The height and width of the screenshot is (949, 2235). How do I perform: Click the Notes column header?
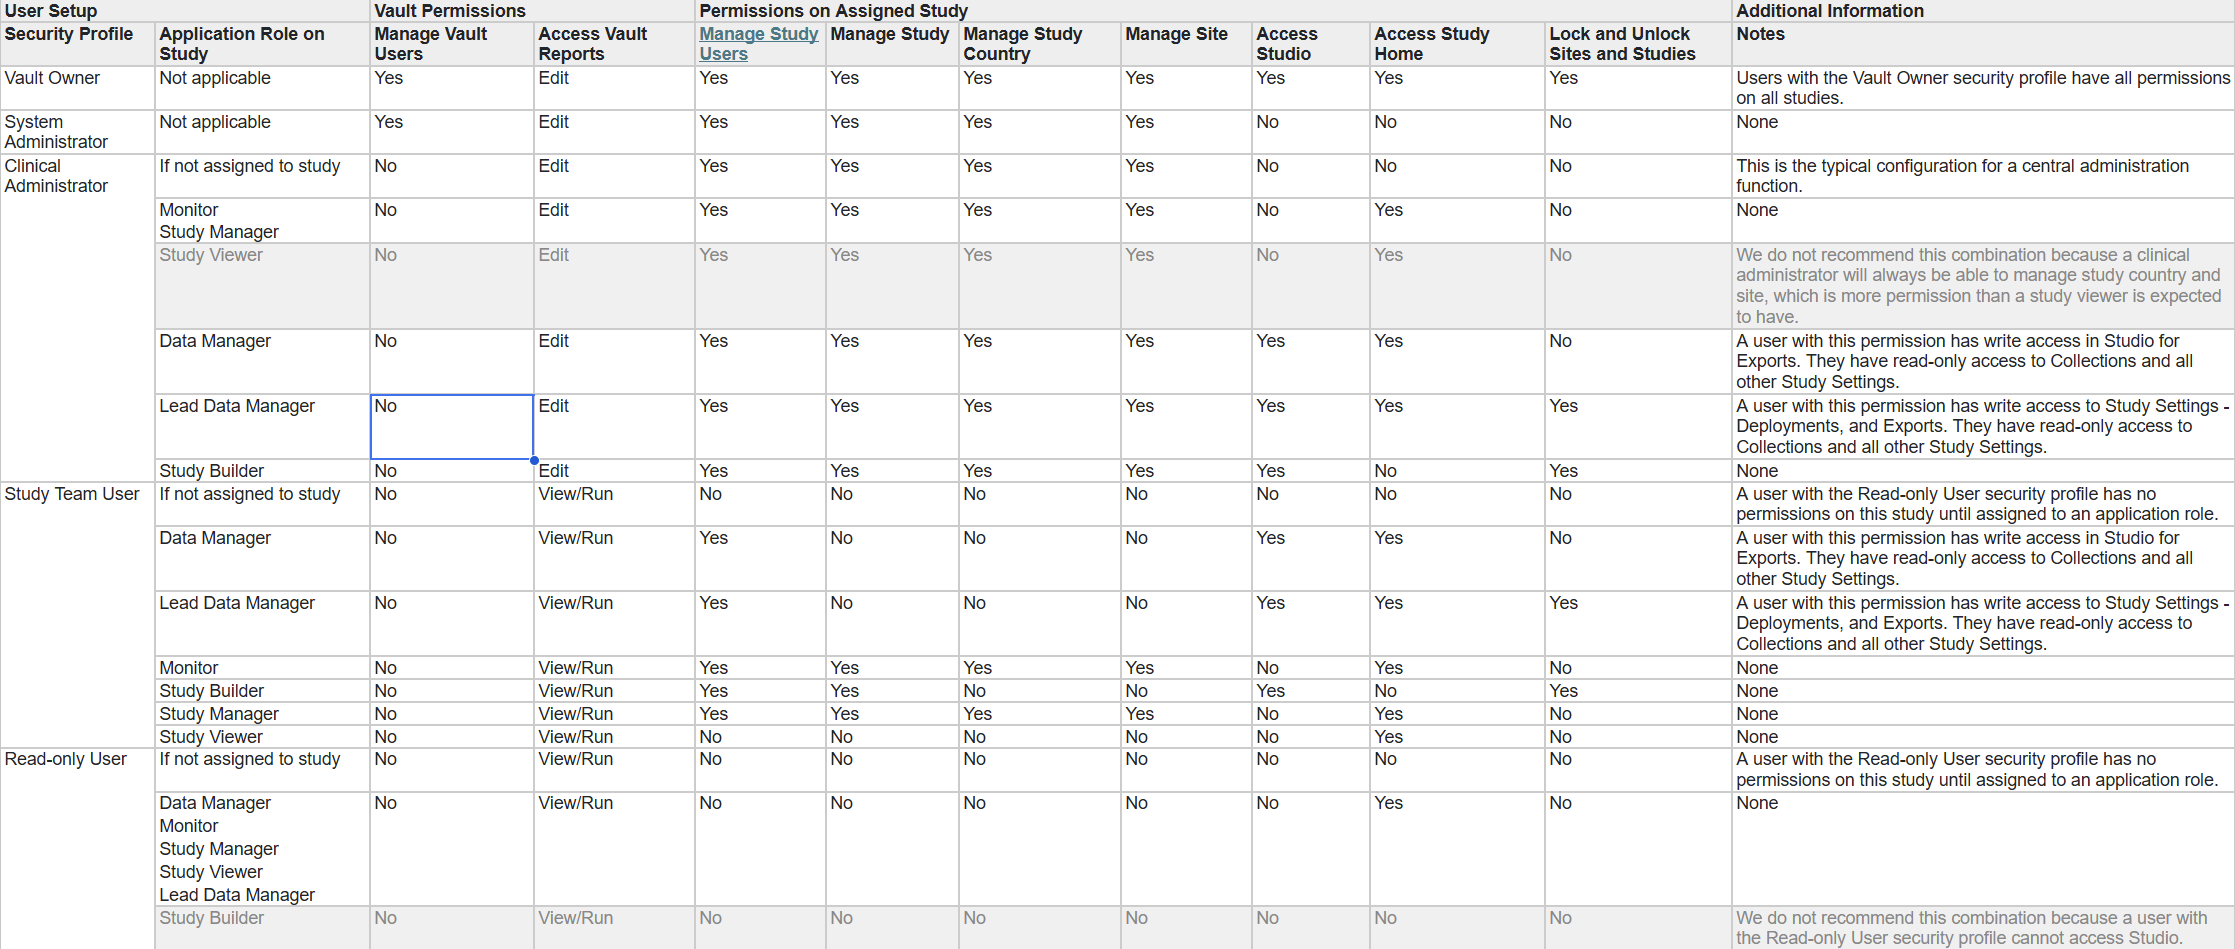1760,34
